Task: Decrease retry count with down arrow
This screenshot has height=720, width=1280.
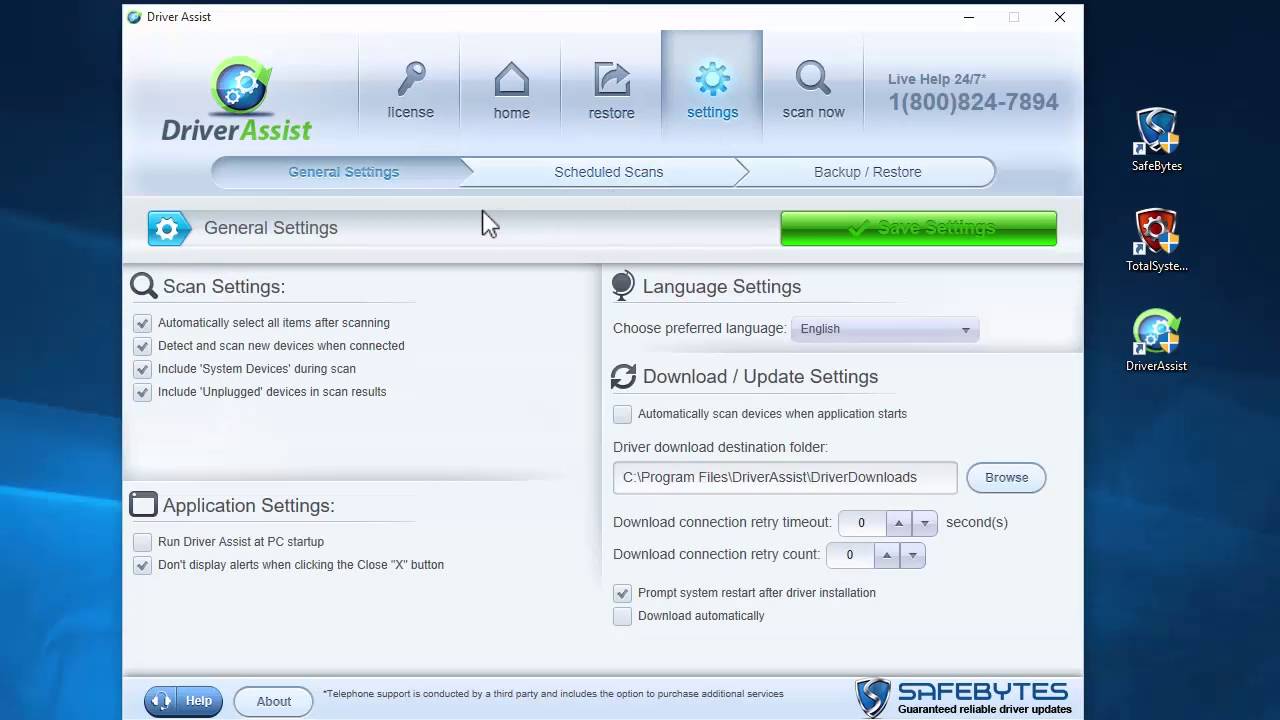Action: coord(913,555)
